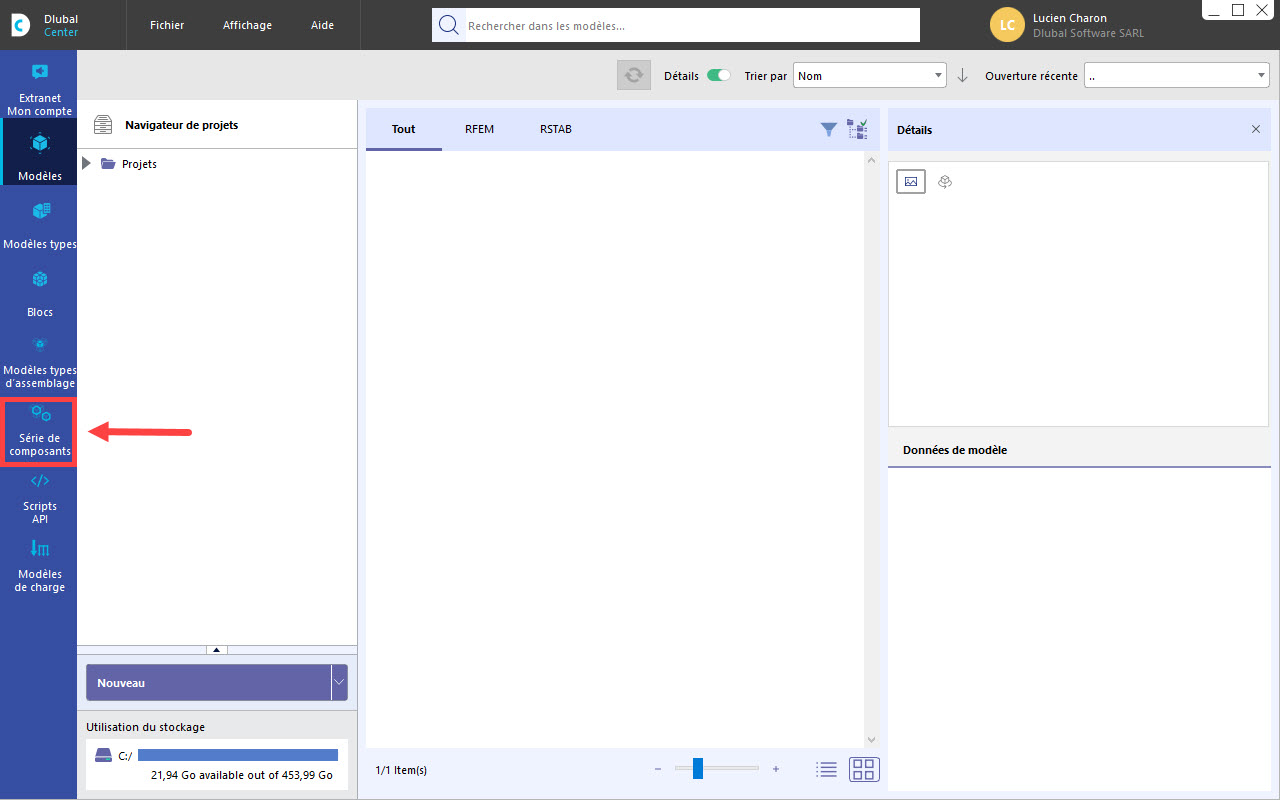Decrease thumbnail size with minus

coord(658,769)
